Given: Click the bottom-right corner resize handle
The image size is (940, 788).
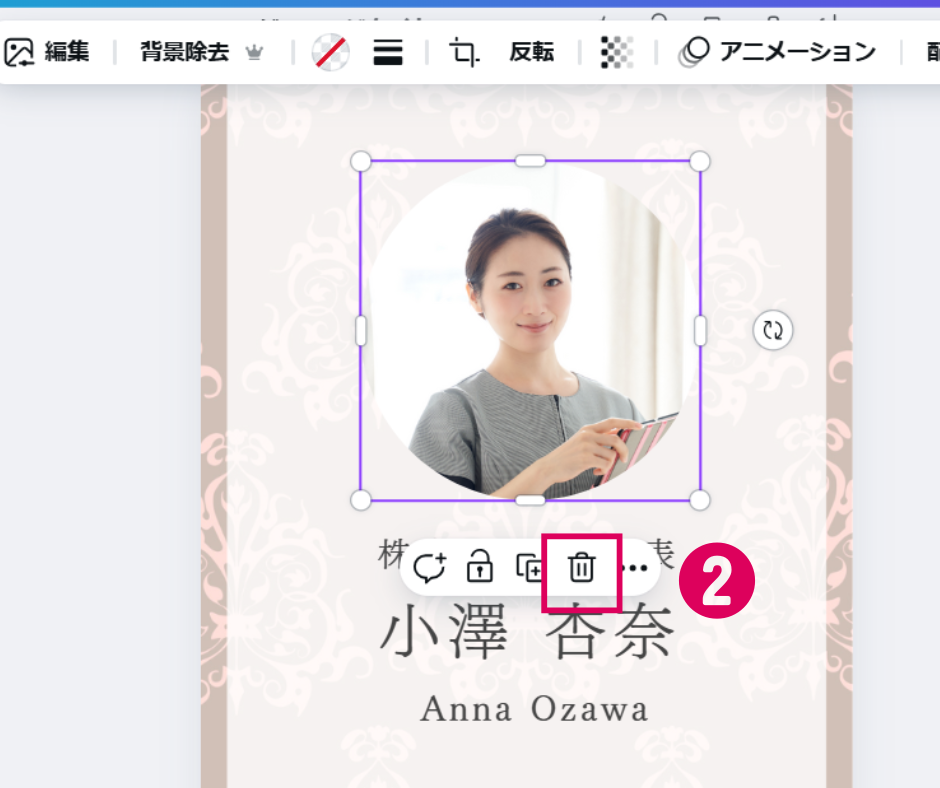Looking at the screenshot, I should 700,499.
